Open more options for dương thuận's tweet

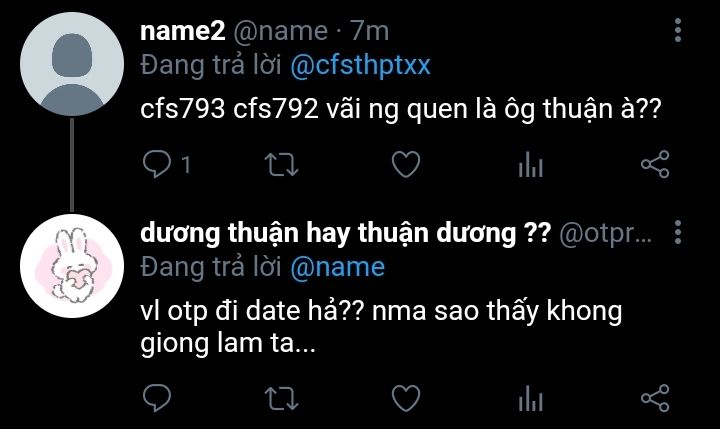(x=678, y=232)
